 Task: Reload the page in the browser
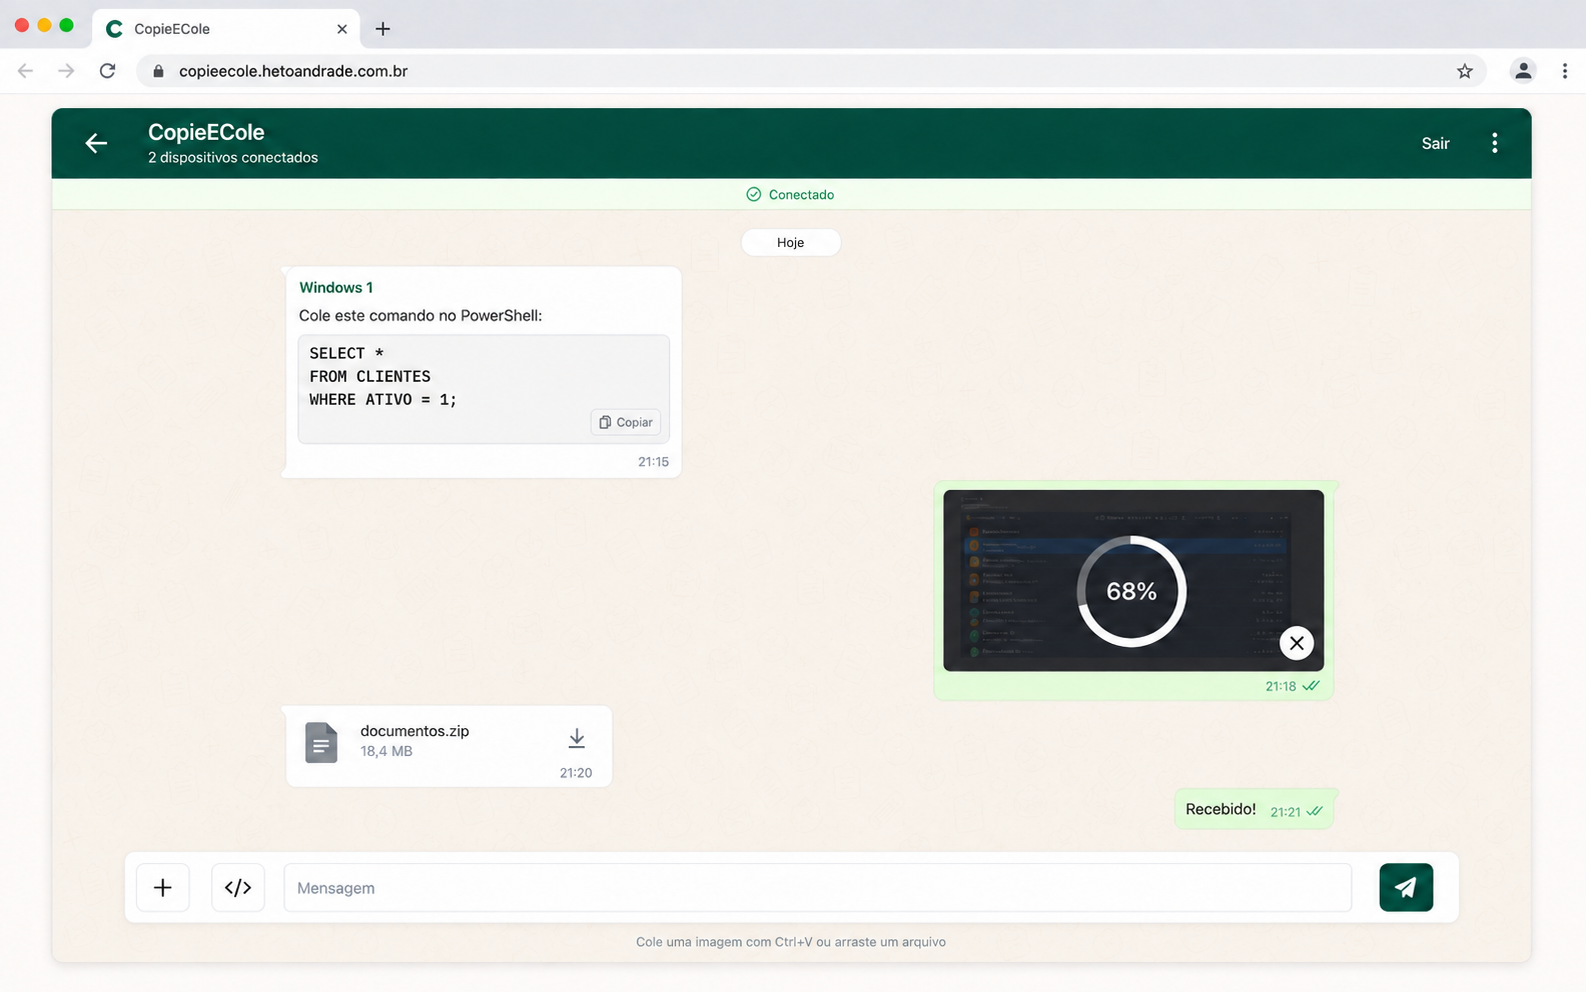[108, 71]
